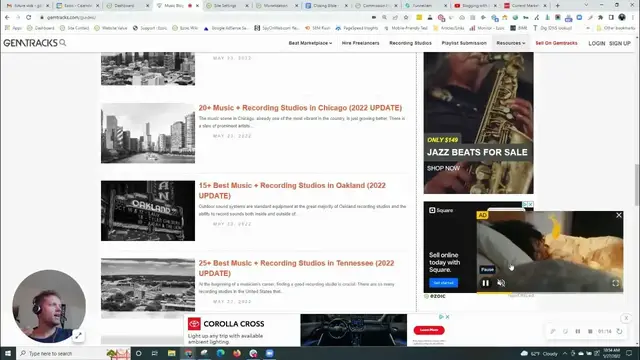Close the floating video ad
640x360 pixels.
click(619, 215)
